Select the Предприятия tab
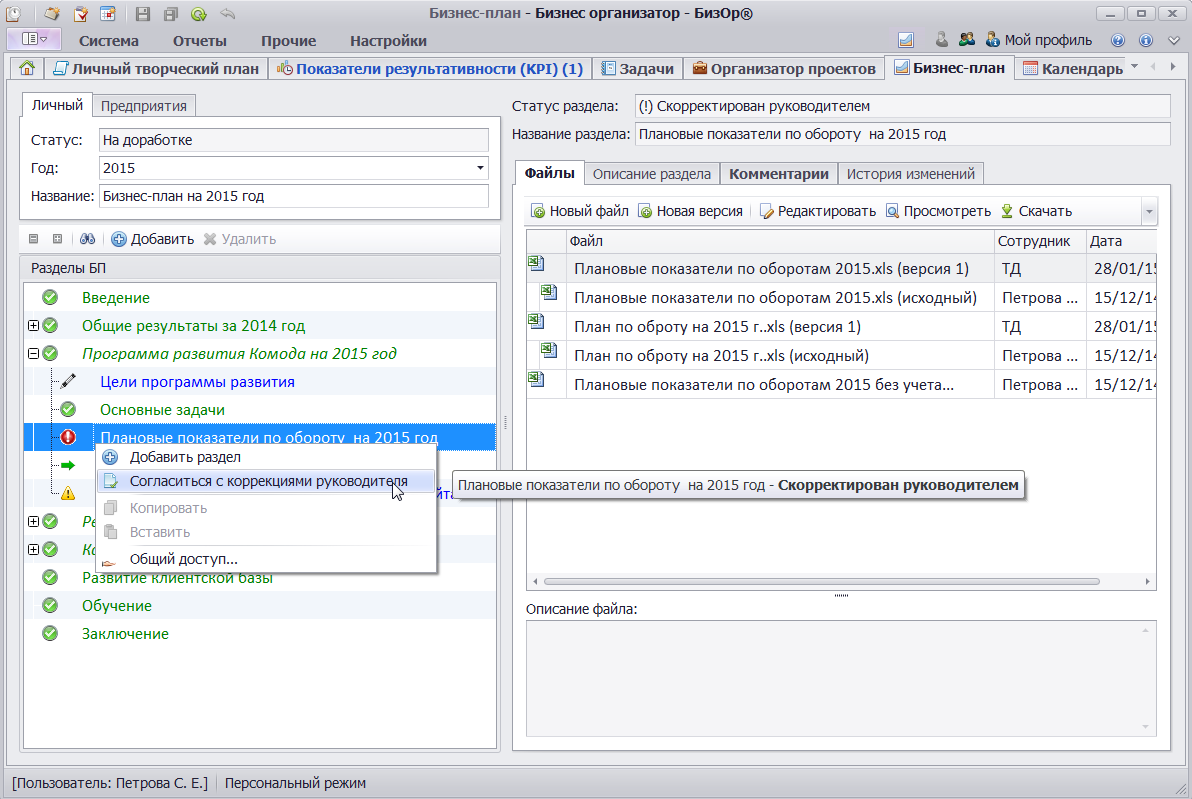Image resolution: width=1192 pixels, height=799 pixels. coord(145,105)
